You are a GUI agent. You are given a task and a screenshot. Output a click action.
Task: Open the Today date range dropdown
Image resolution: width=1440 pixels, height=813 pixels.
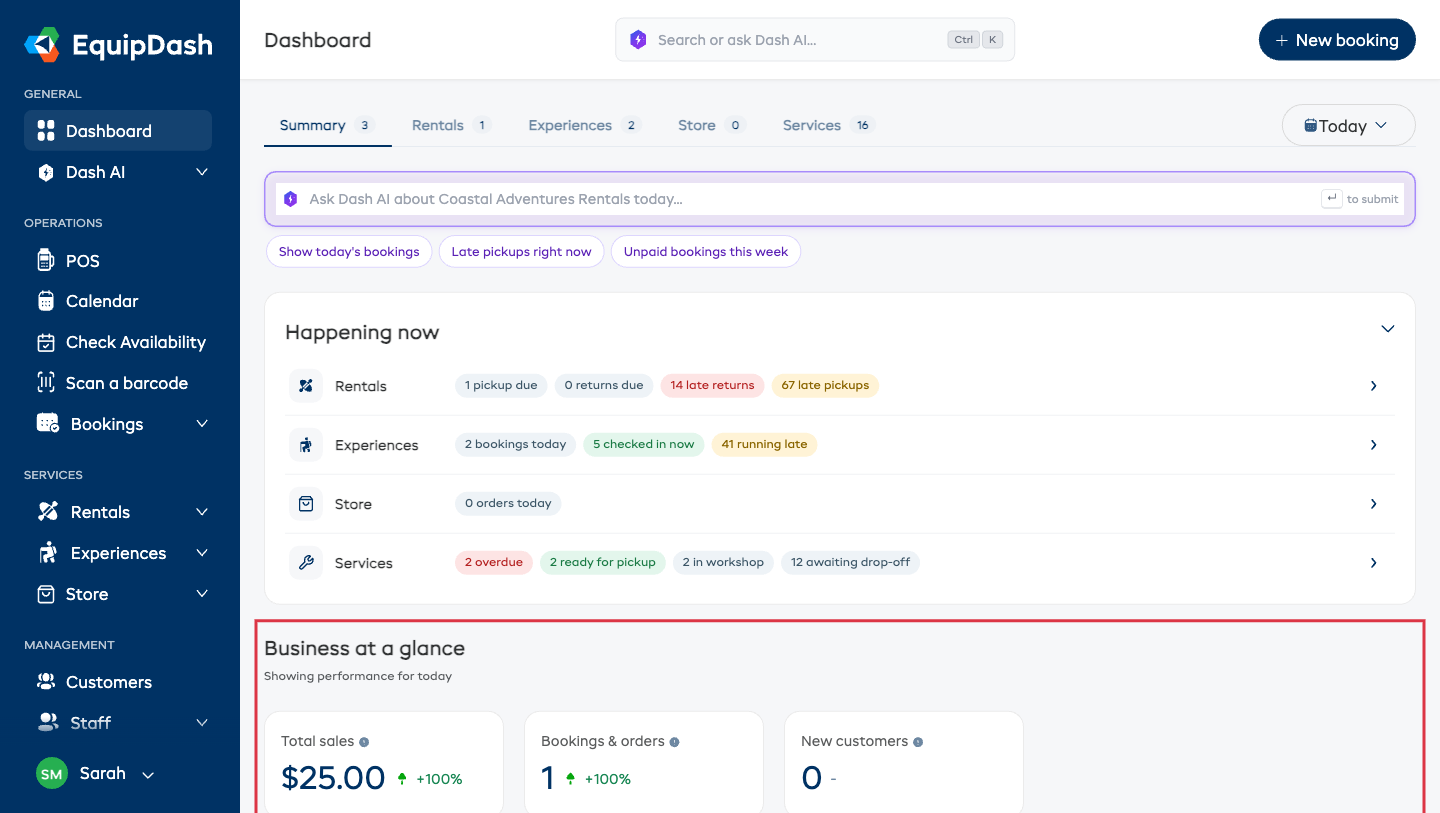[x=1348, y=125]
